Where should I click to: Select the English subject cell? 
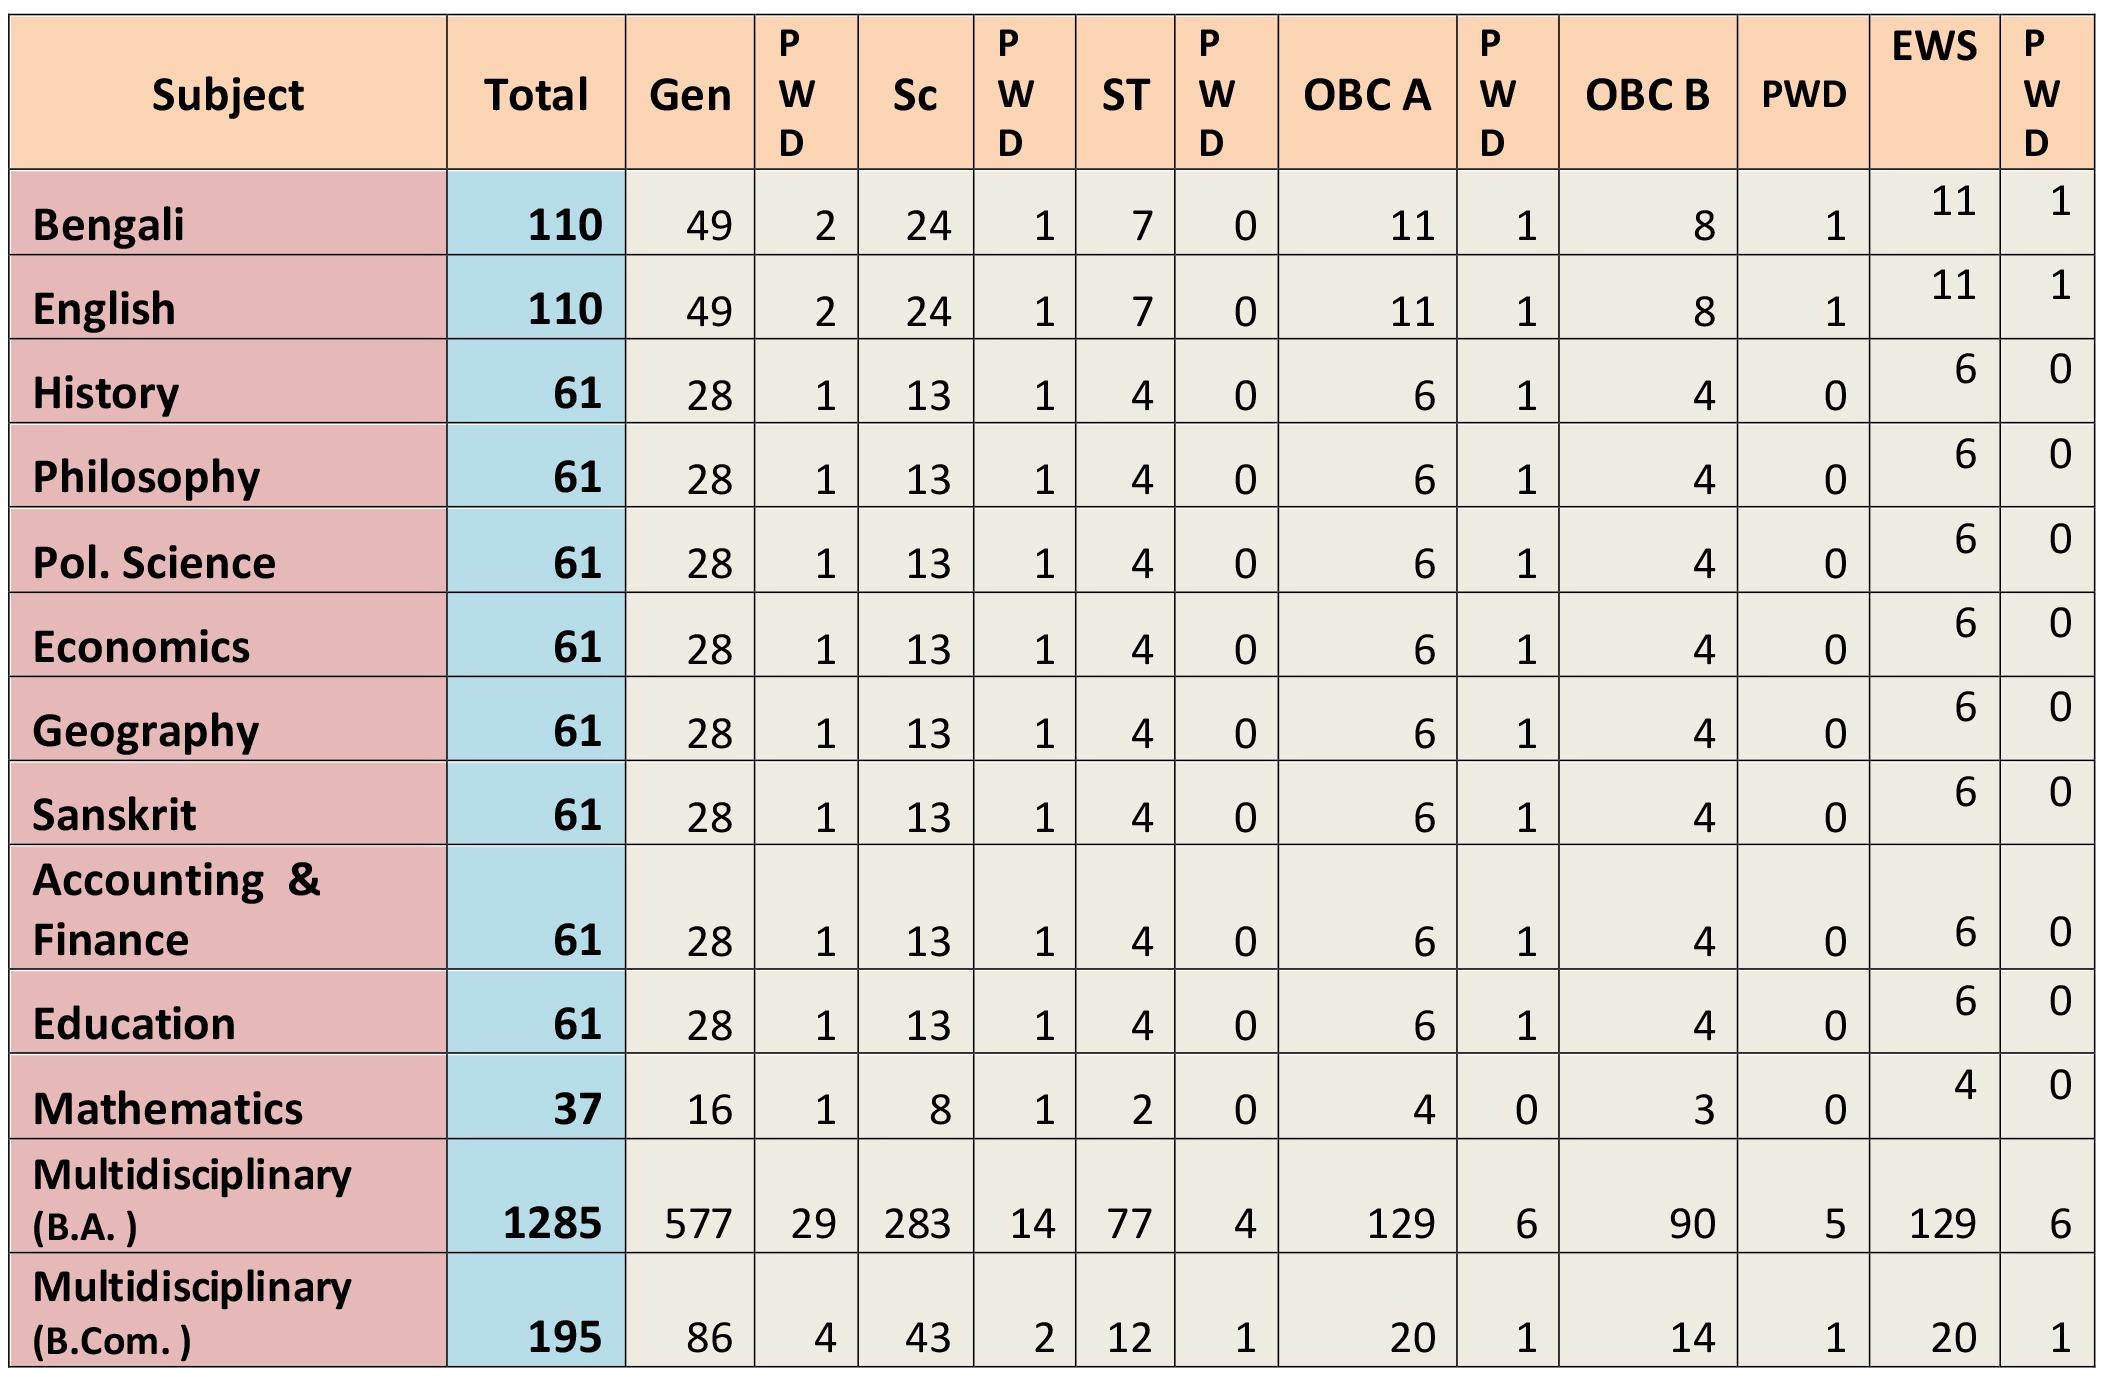pyautogui.click(x=104, y=309)
